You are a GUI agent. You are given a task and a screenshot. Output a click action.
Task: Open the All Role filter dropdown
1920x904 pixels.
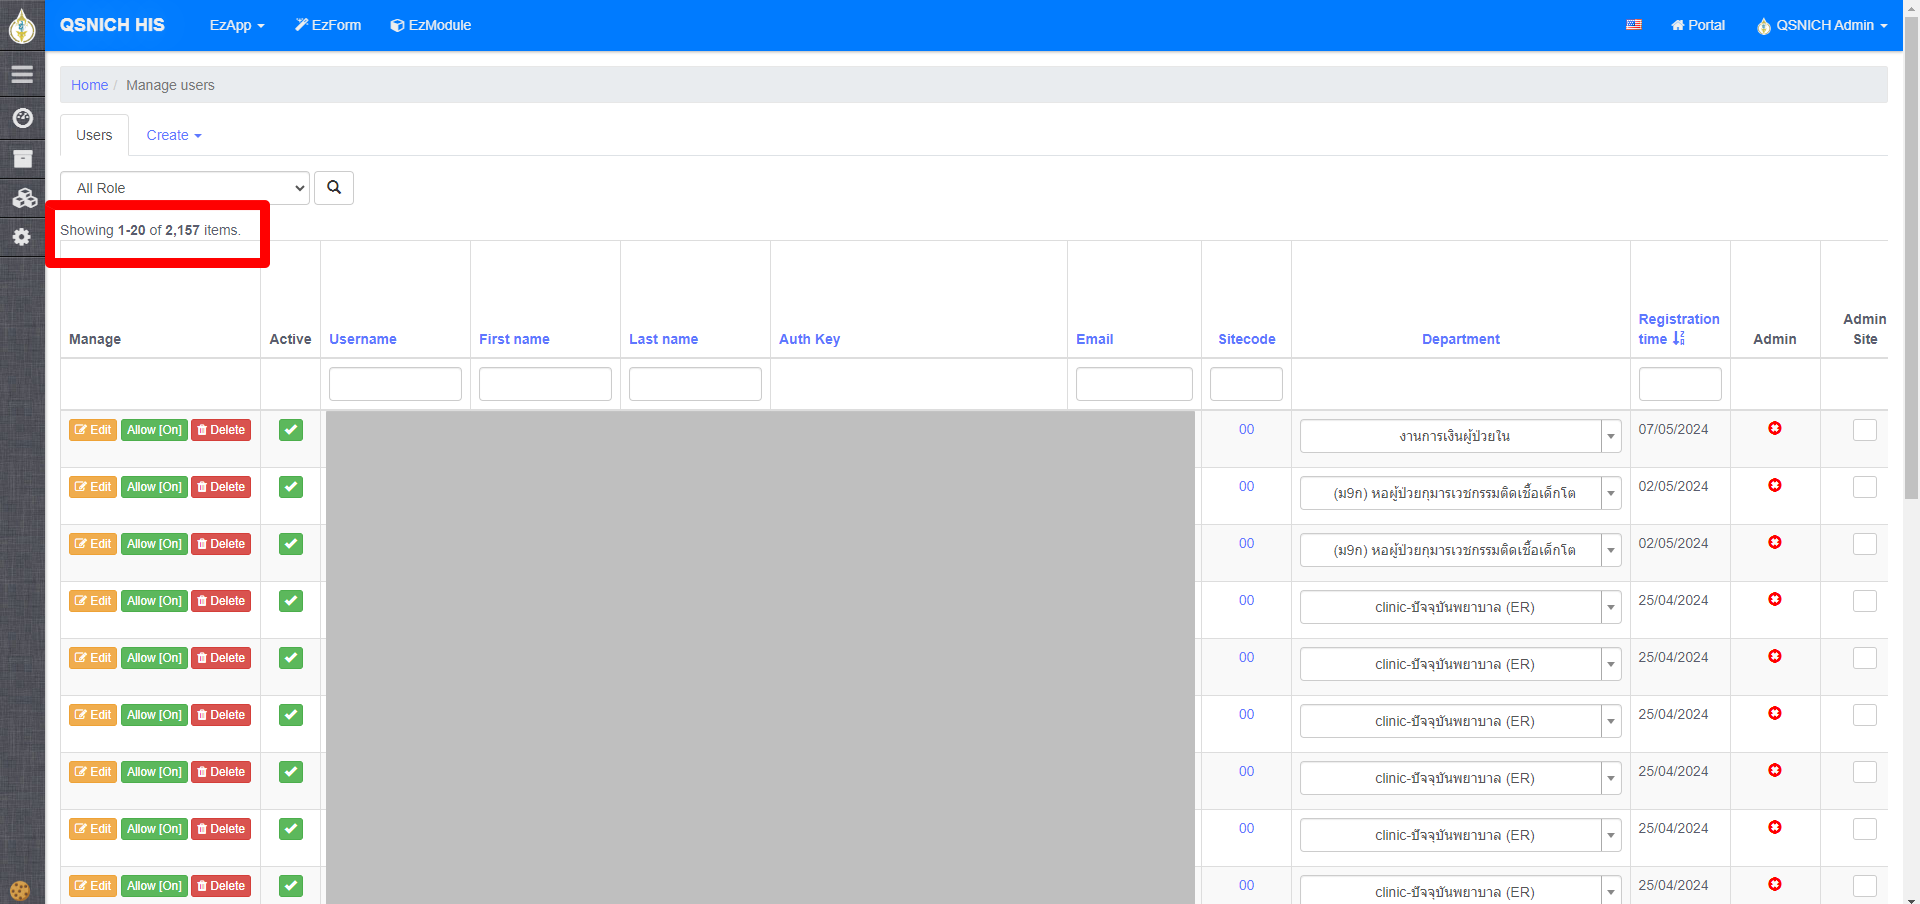click(185, 188)
